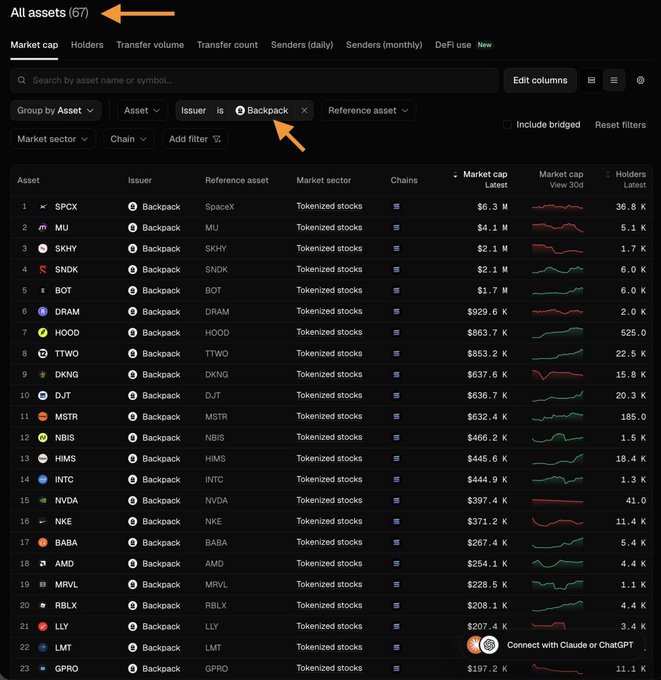This screenshot has height=680, width=661.
Task: Click the DKNG 30d market cap sparkline
Action: [557, 374]
